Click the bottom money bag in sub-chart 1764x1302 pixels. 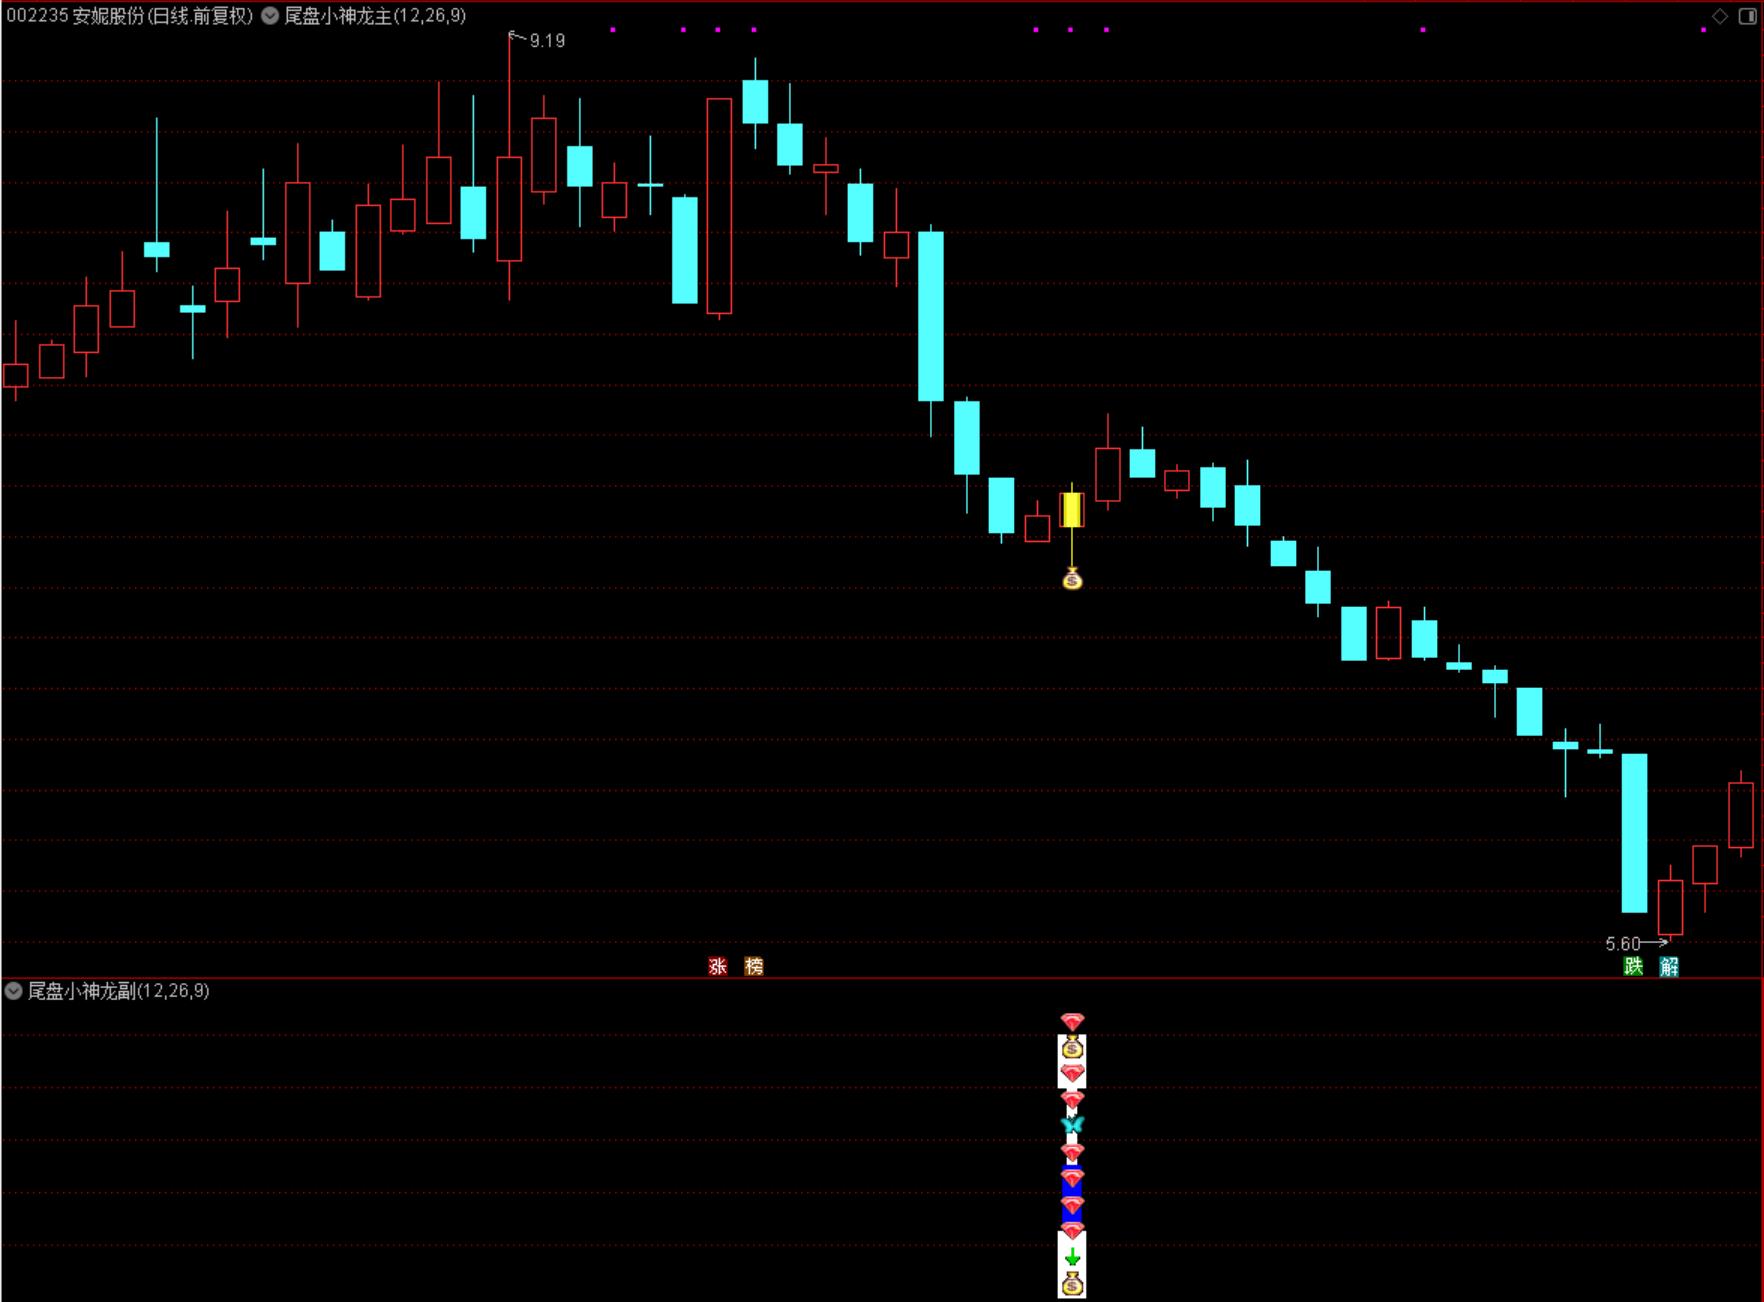point(1072,1284)
